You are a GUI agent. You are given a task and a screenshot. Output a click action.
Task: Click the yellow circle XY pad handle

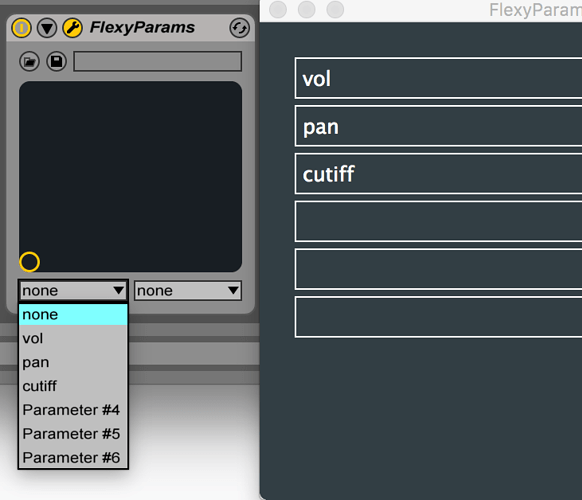[x=29, y=262]
